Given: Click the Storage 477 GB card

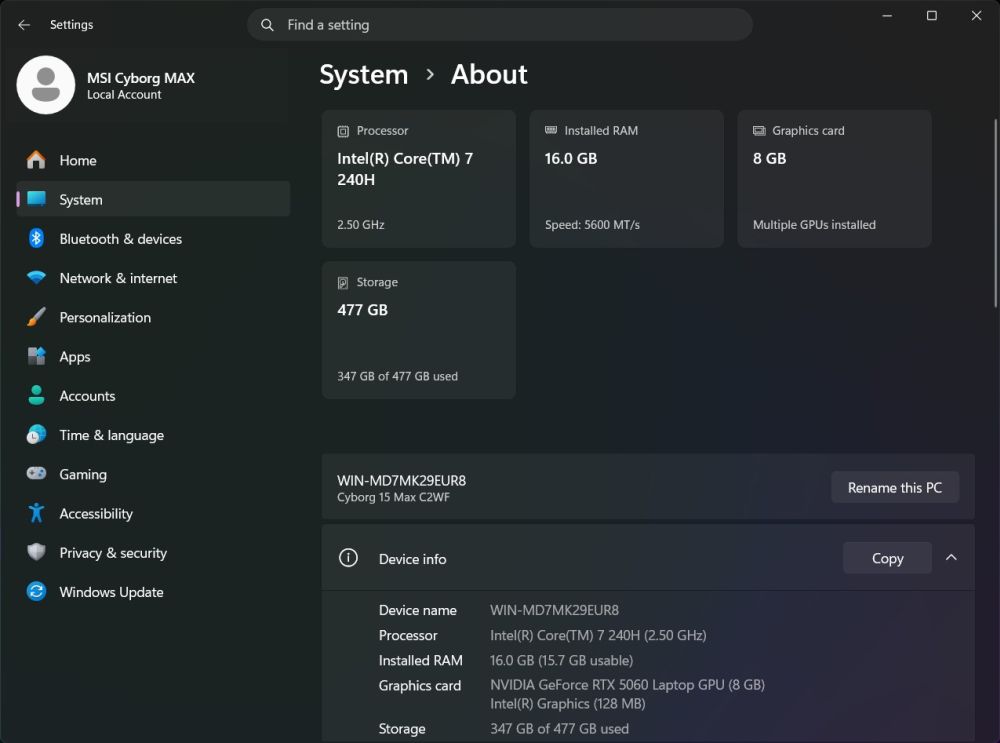Looking at the screenshot, I should coord(418,330).
